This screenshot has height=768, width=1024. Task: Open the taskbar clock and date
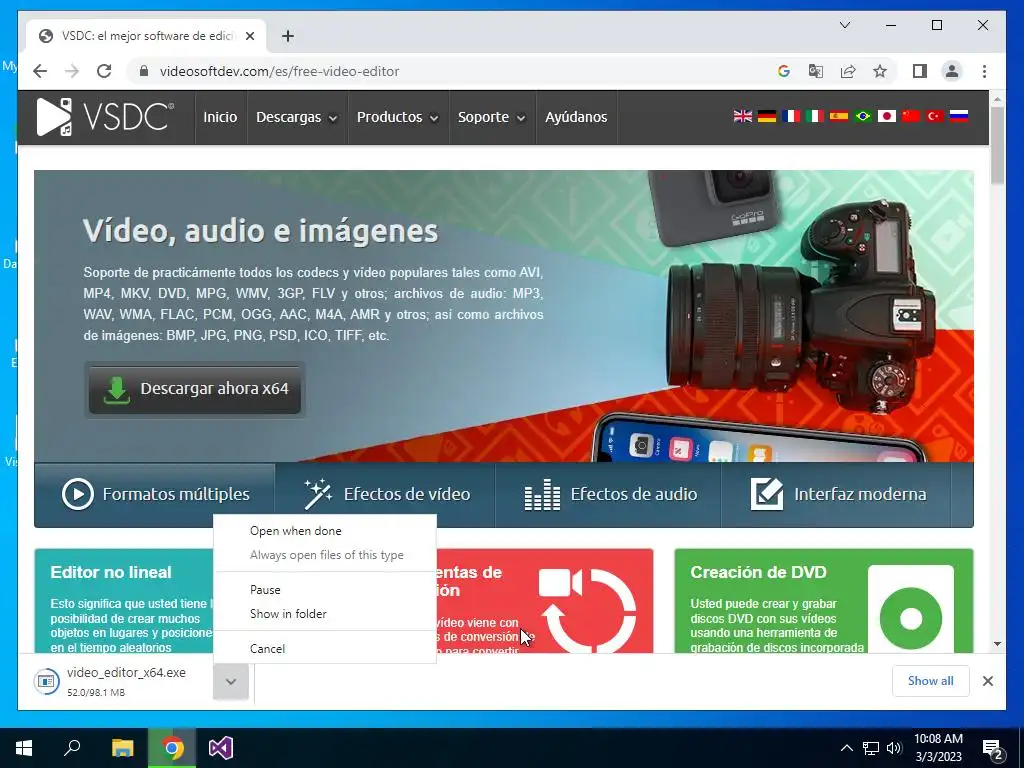tap(938, 748)
